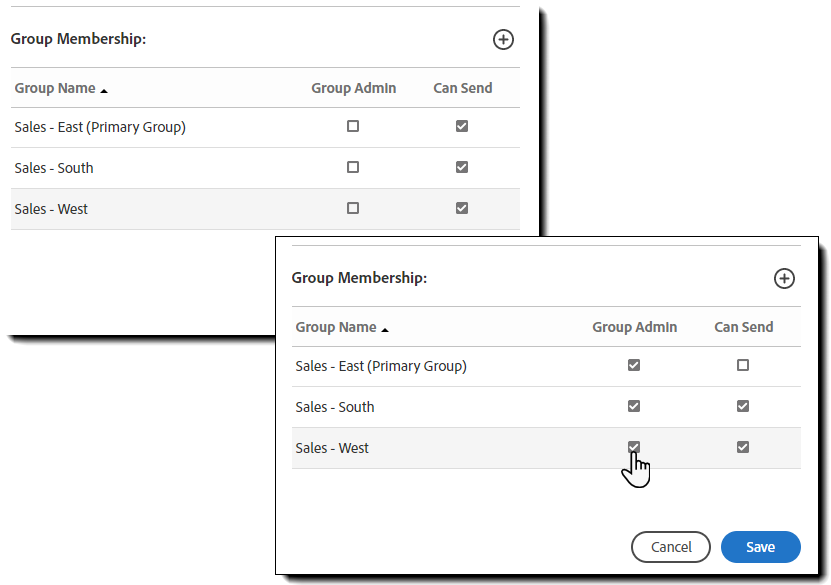Toggle Group Admin for Sales - East in back panel

[352, 127]
